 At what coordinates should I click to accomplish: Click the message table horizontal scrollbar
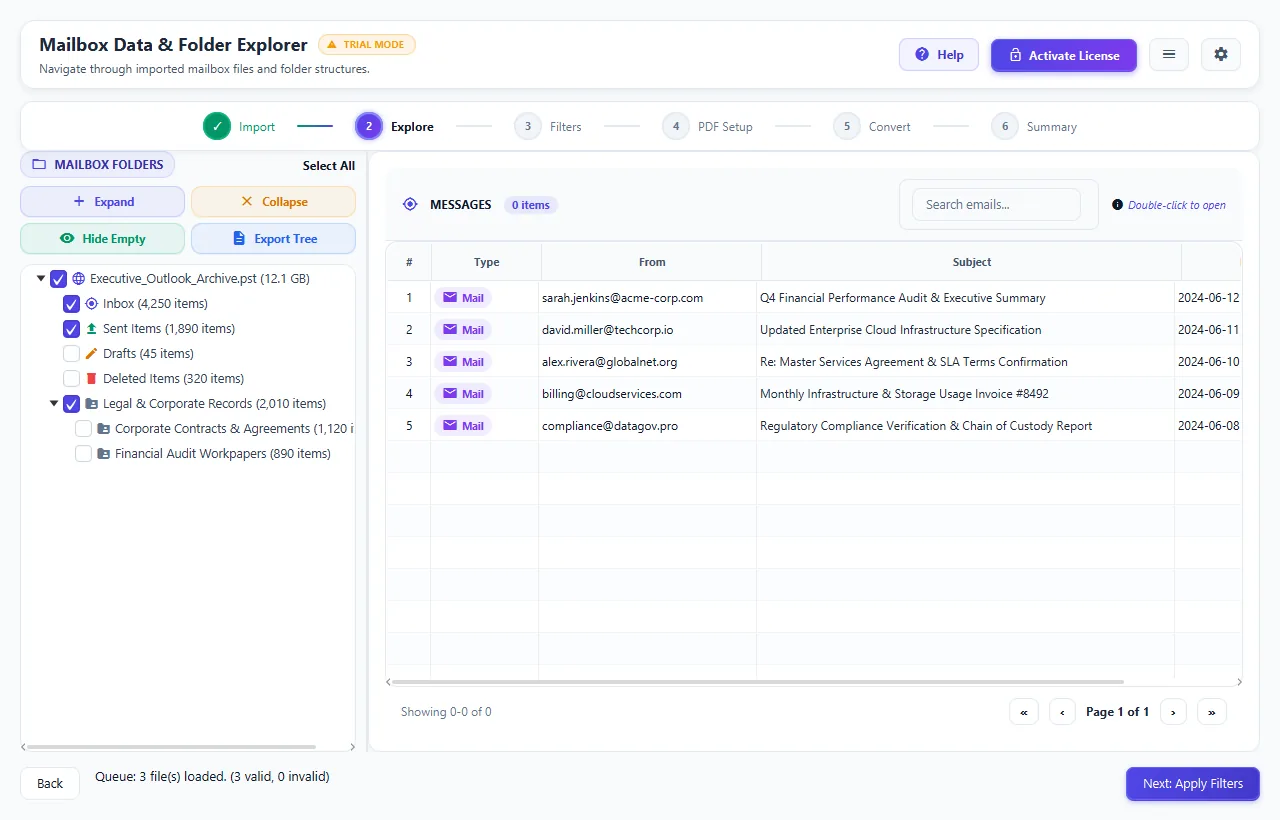(758, 682)
